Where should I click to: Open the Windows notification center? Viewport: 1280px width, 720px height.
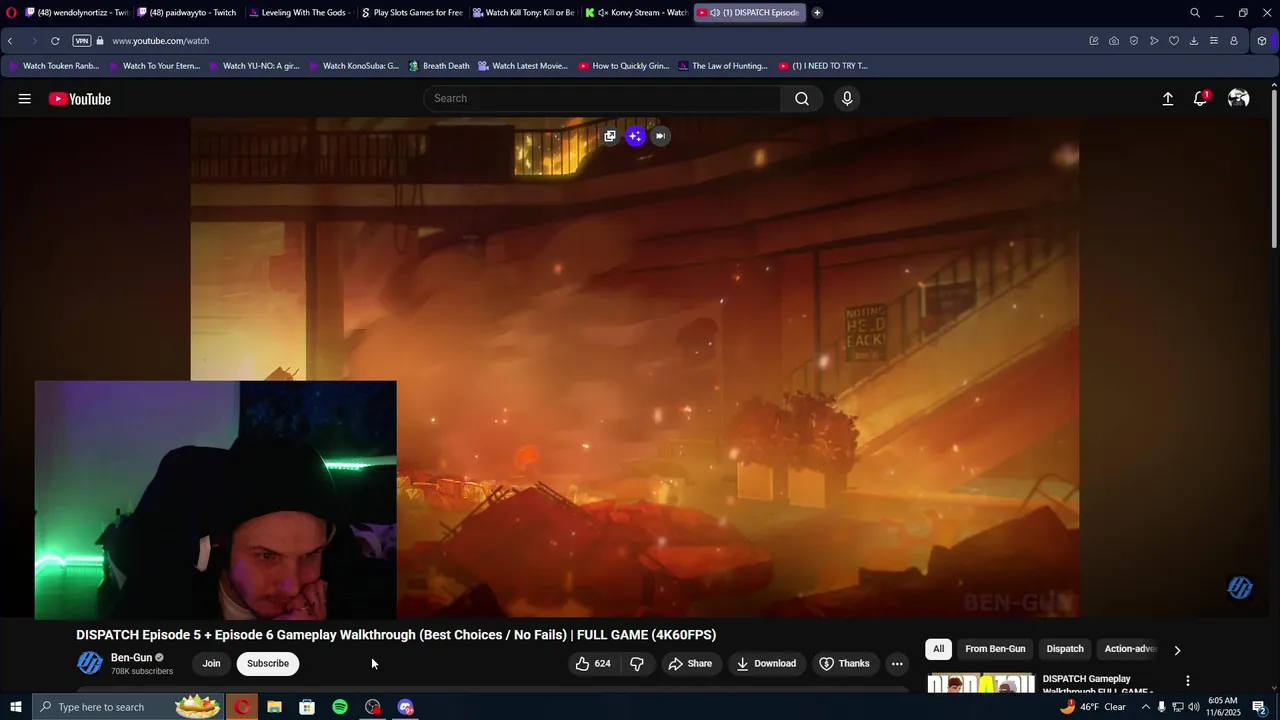[x=1260, y=707]
